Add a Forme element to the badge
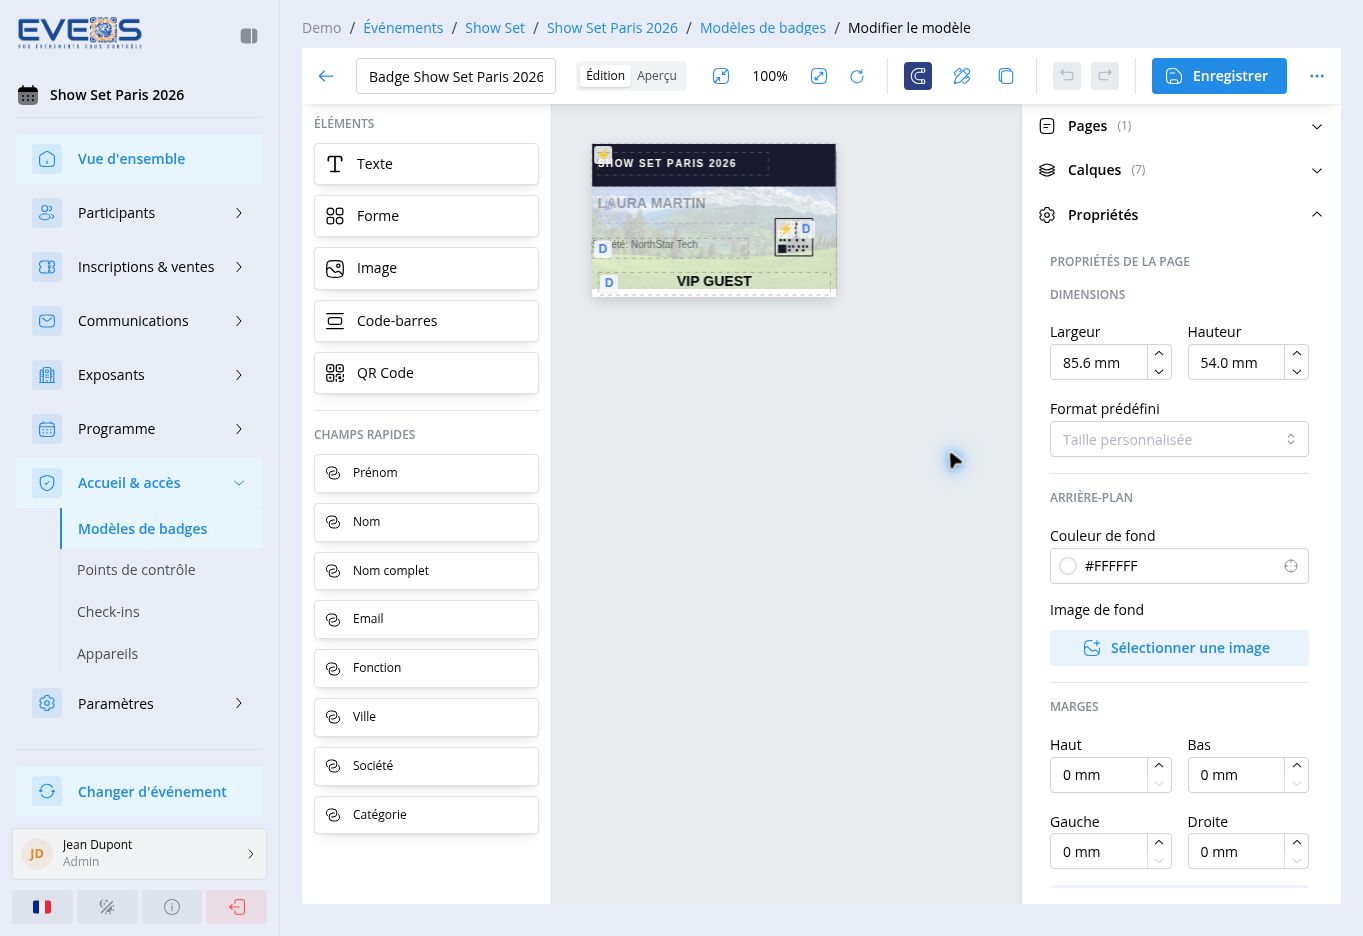1363x936 pixels. coord(426,216)
